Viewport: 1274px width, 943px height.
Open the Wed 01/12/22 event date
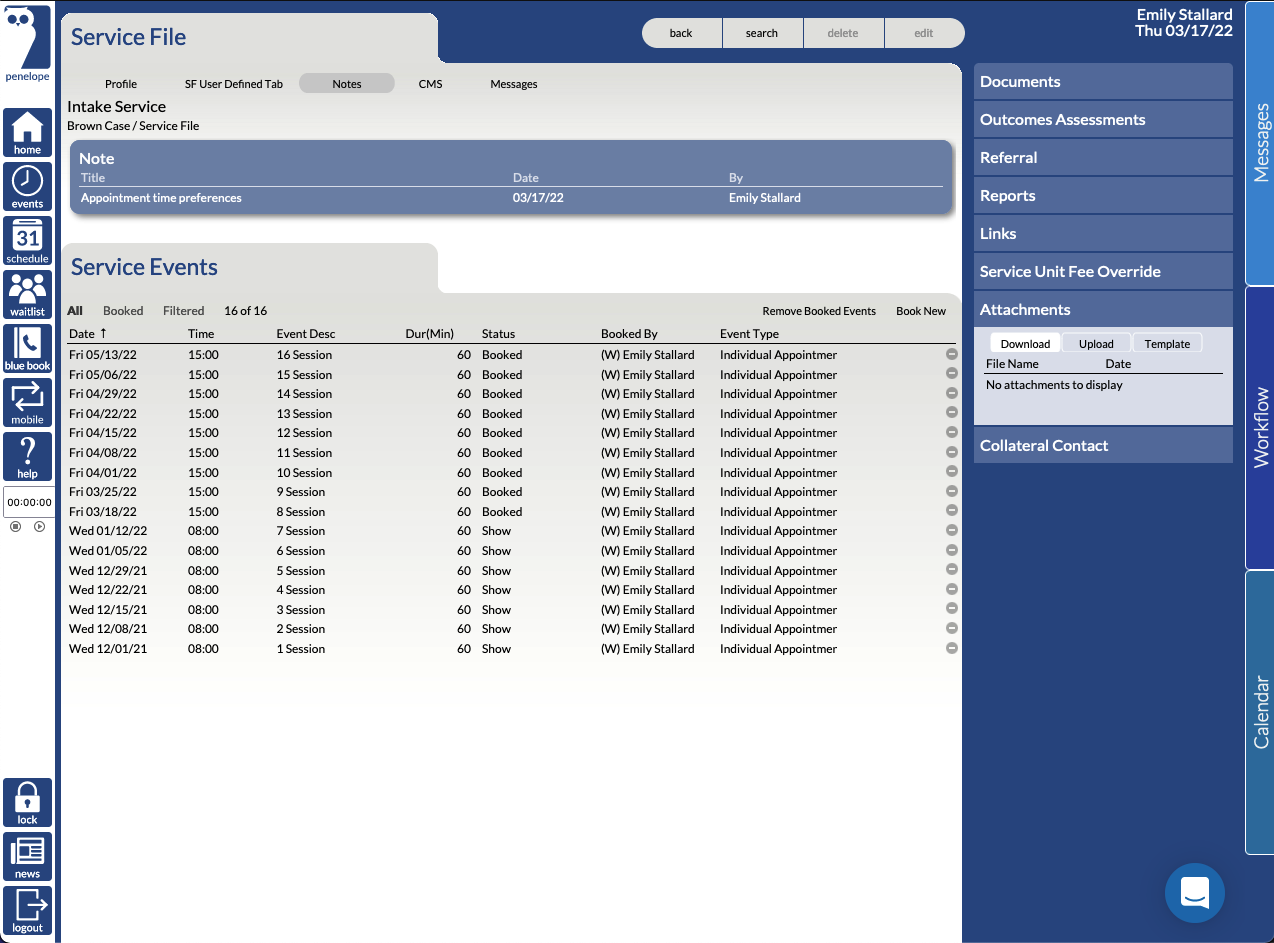point(108,531)
